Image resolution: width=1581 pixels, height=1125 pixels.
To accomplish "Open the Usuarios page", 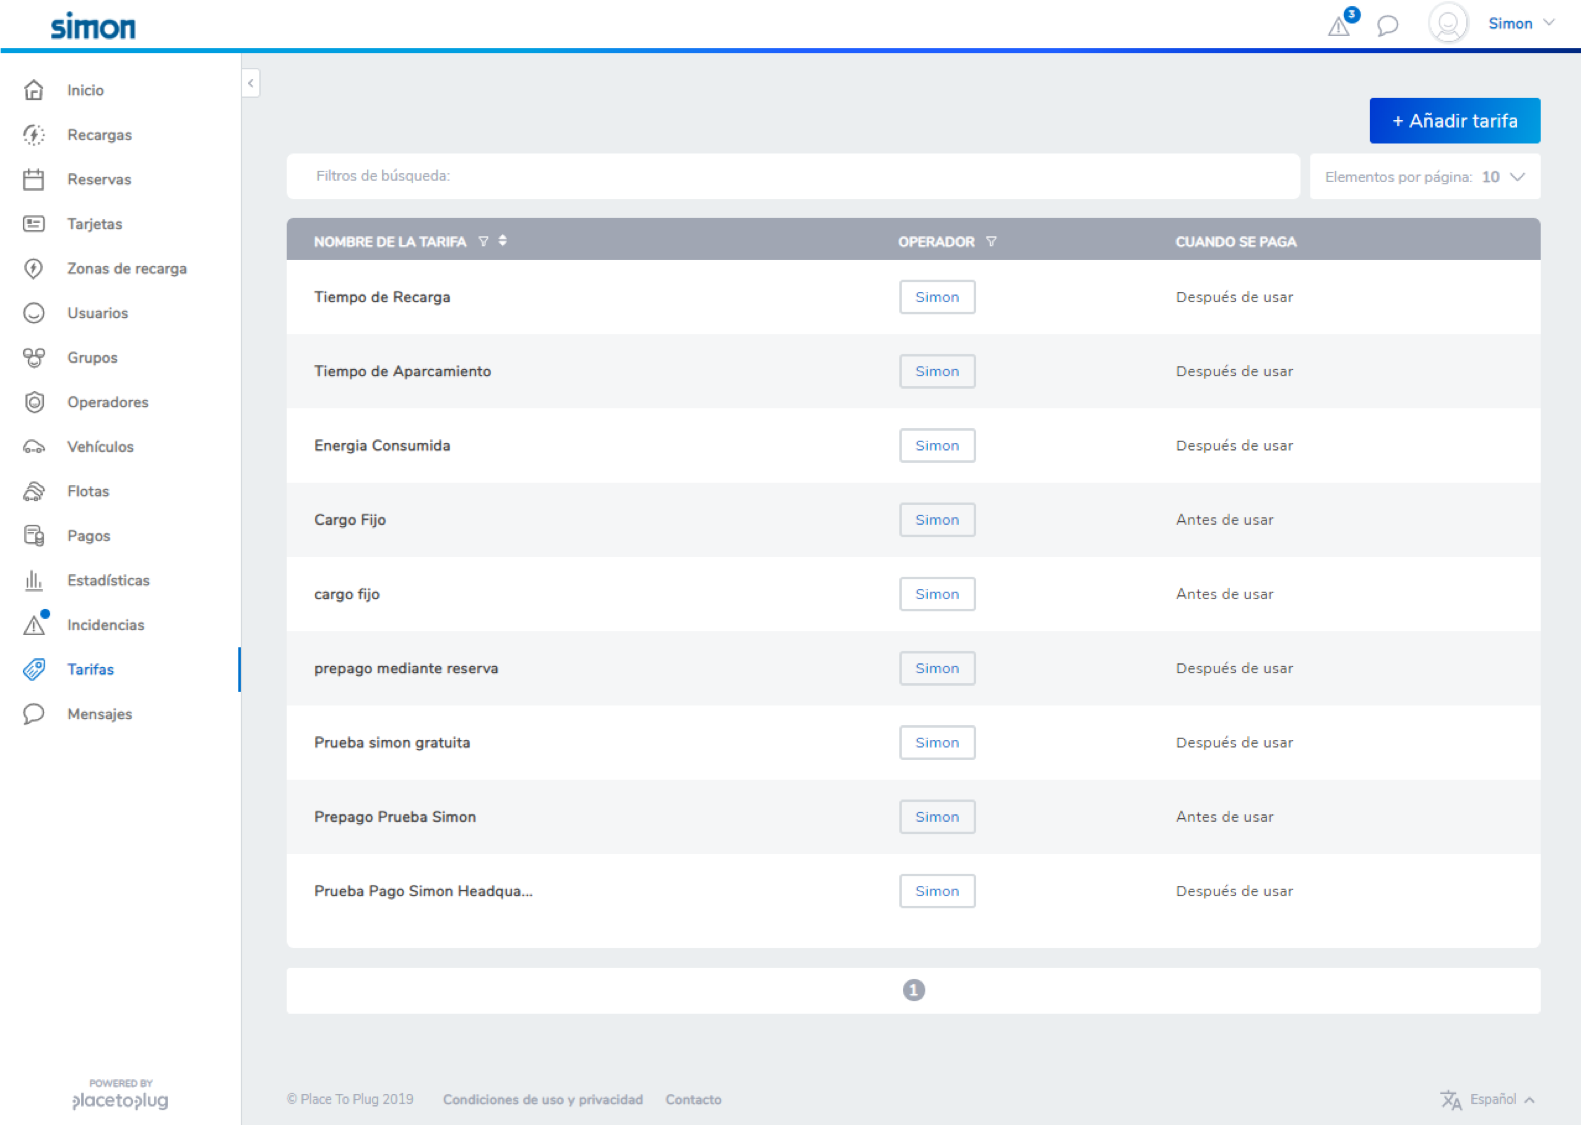I will click(x=98, y=313).
